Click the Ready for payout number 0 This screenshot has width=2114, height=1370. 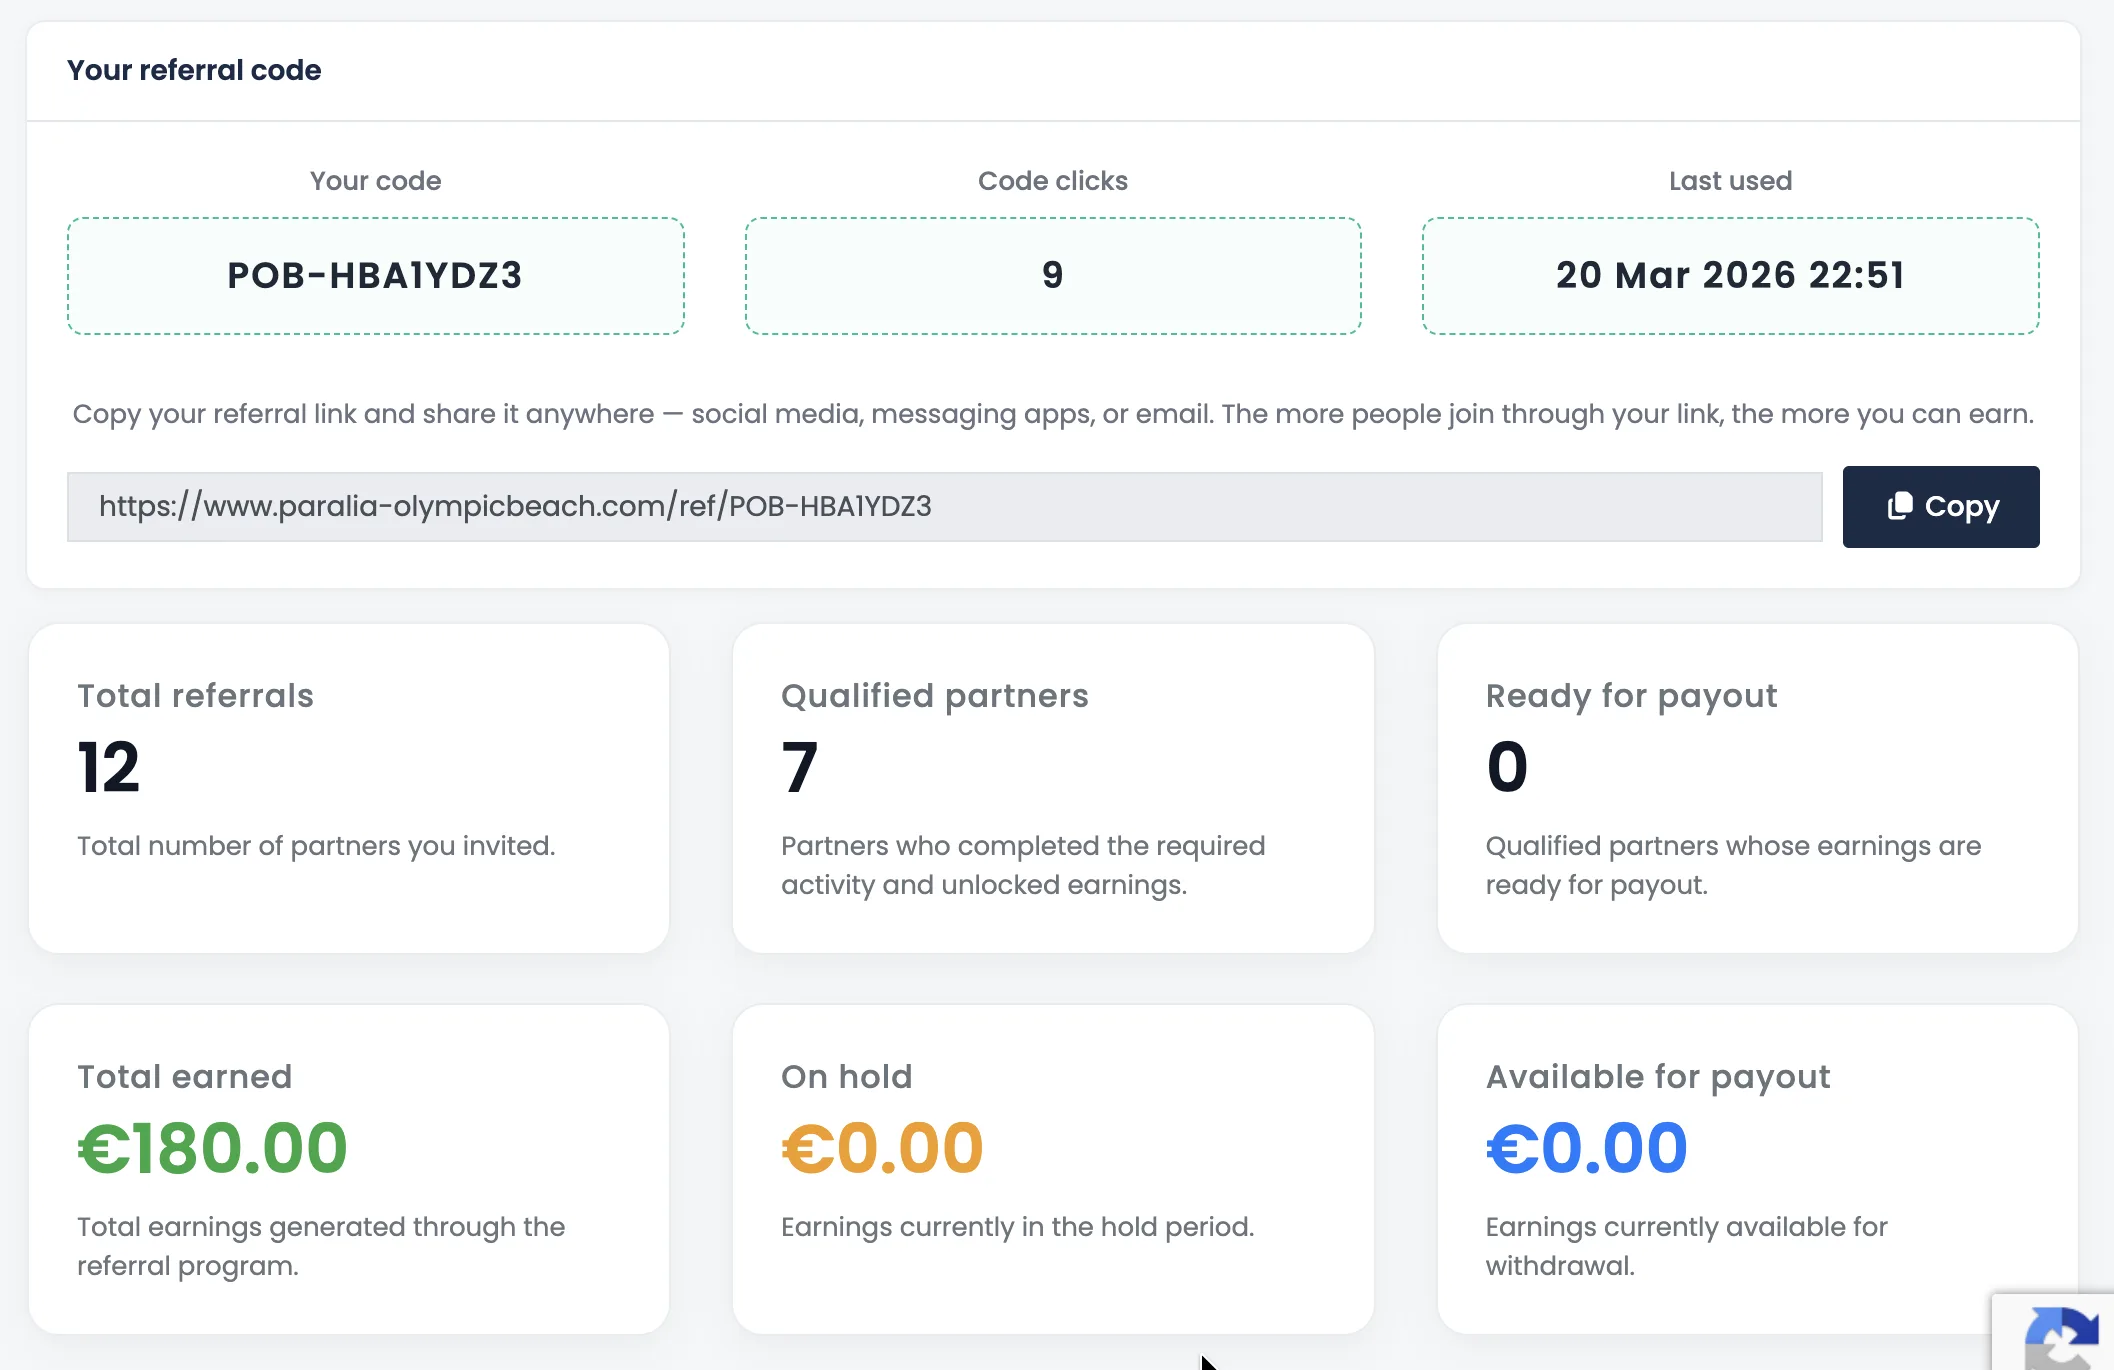[1507, 767]
